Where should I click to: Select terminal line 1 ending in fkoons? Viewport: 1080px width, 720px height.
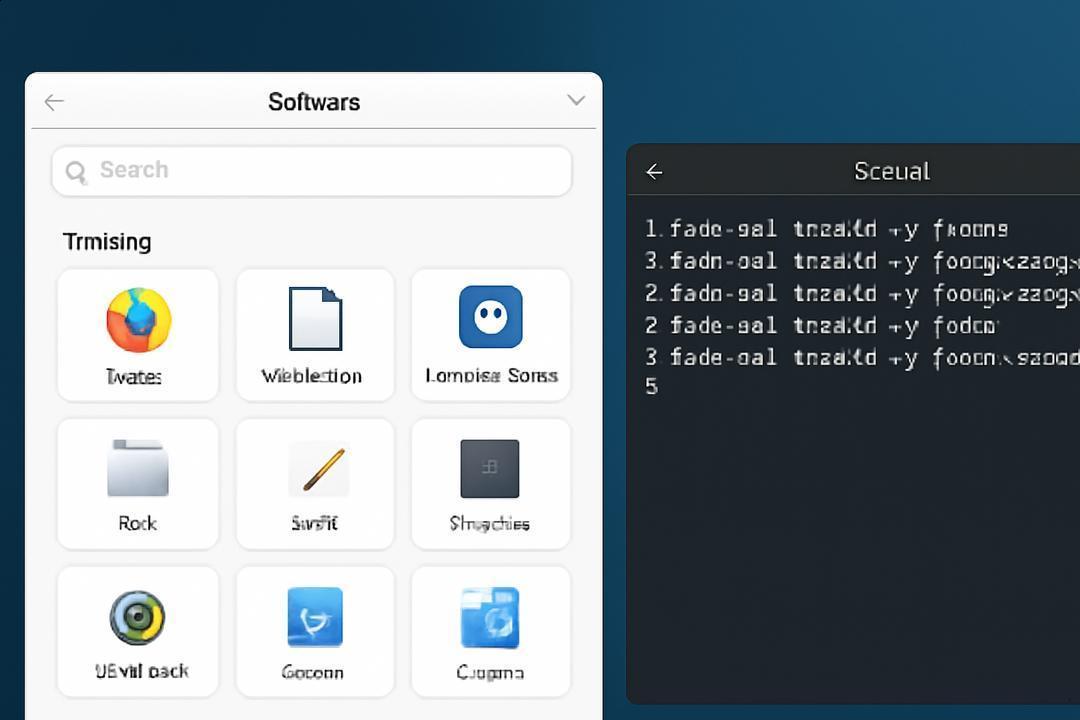pyautogui.click(x=827, y=229)
